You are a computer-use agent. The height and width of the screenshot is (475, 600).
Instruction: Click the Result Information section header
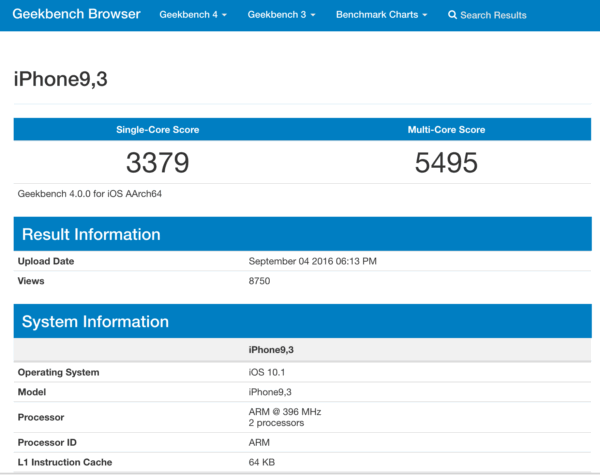[x=91, y=235]
